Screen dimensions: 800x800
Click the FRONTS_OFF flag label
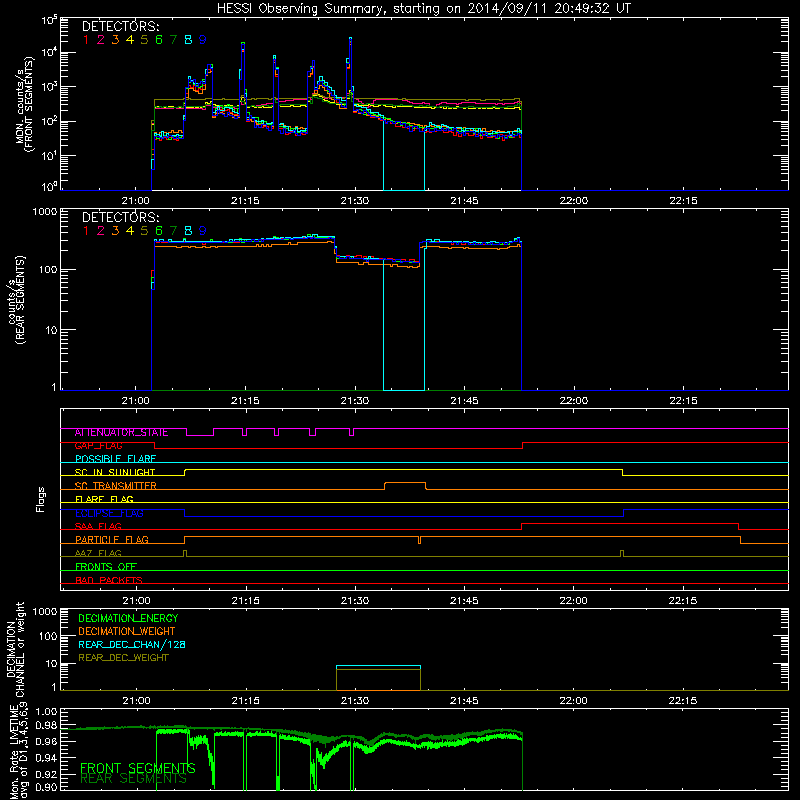click(x=106, y=567)
